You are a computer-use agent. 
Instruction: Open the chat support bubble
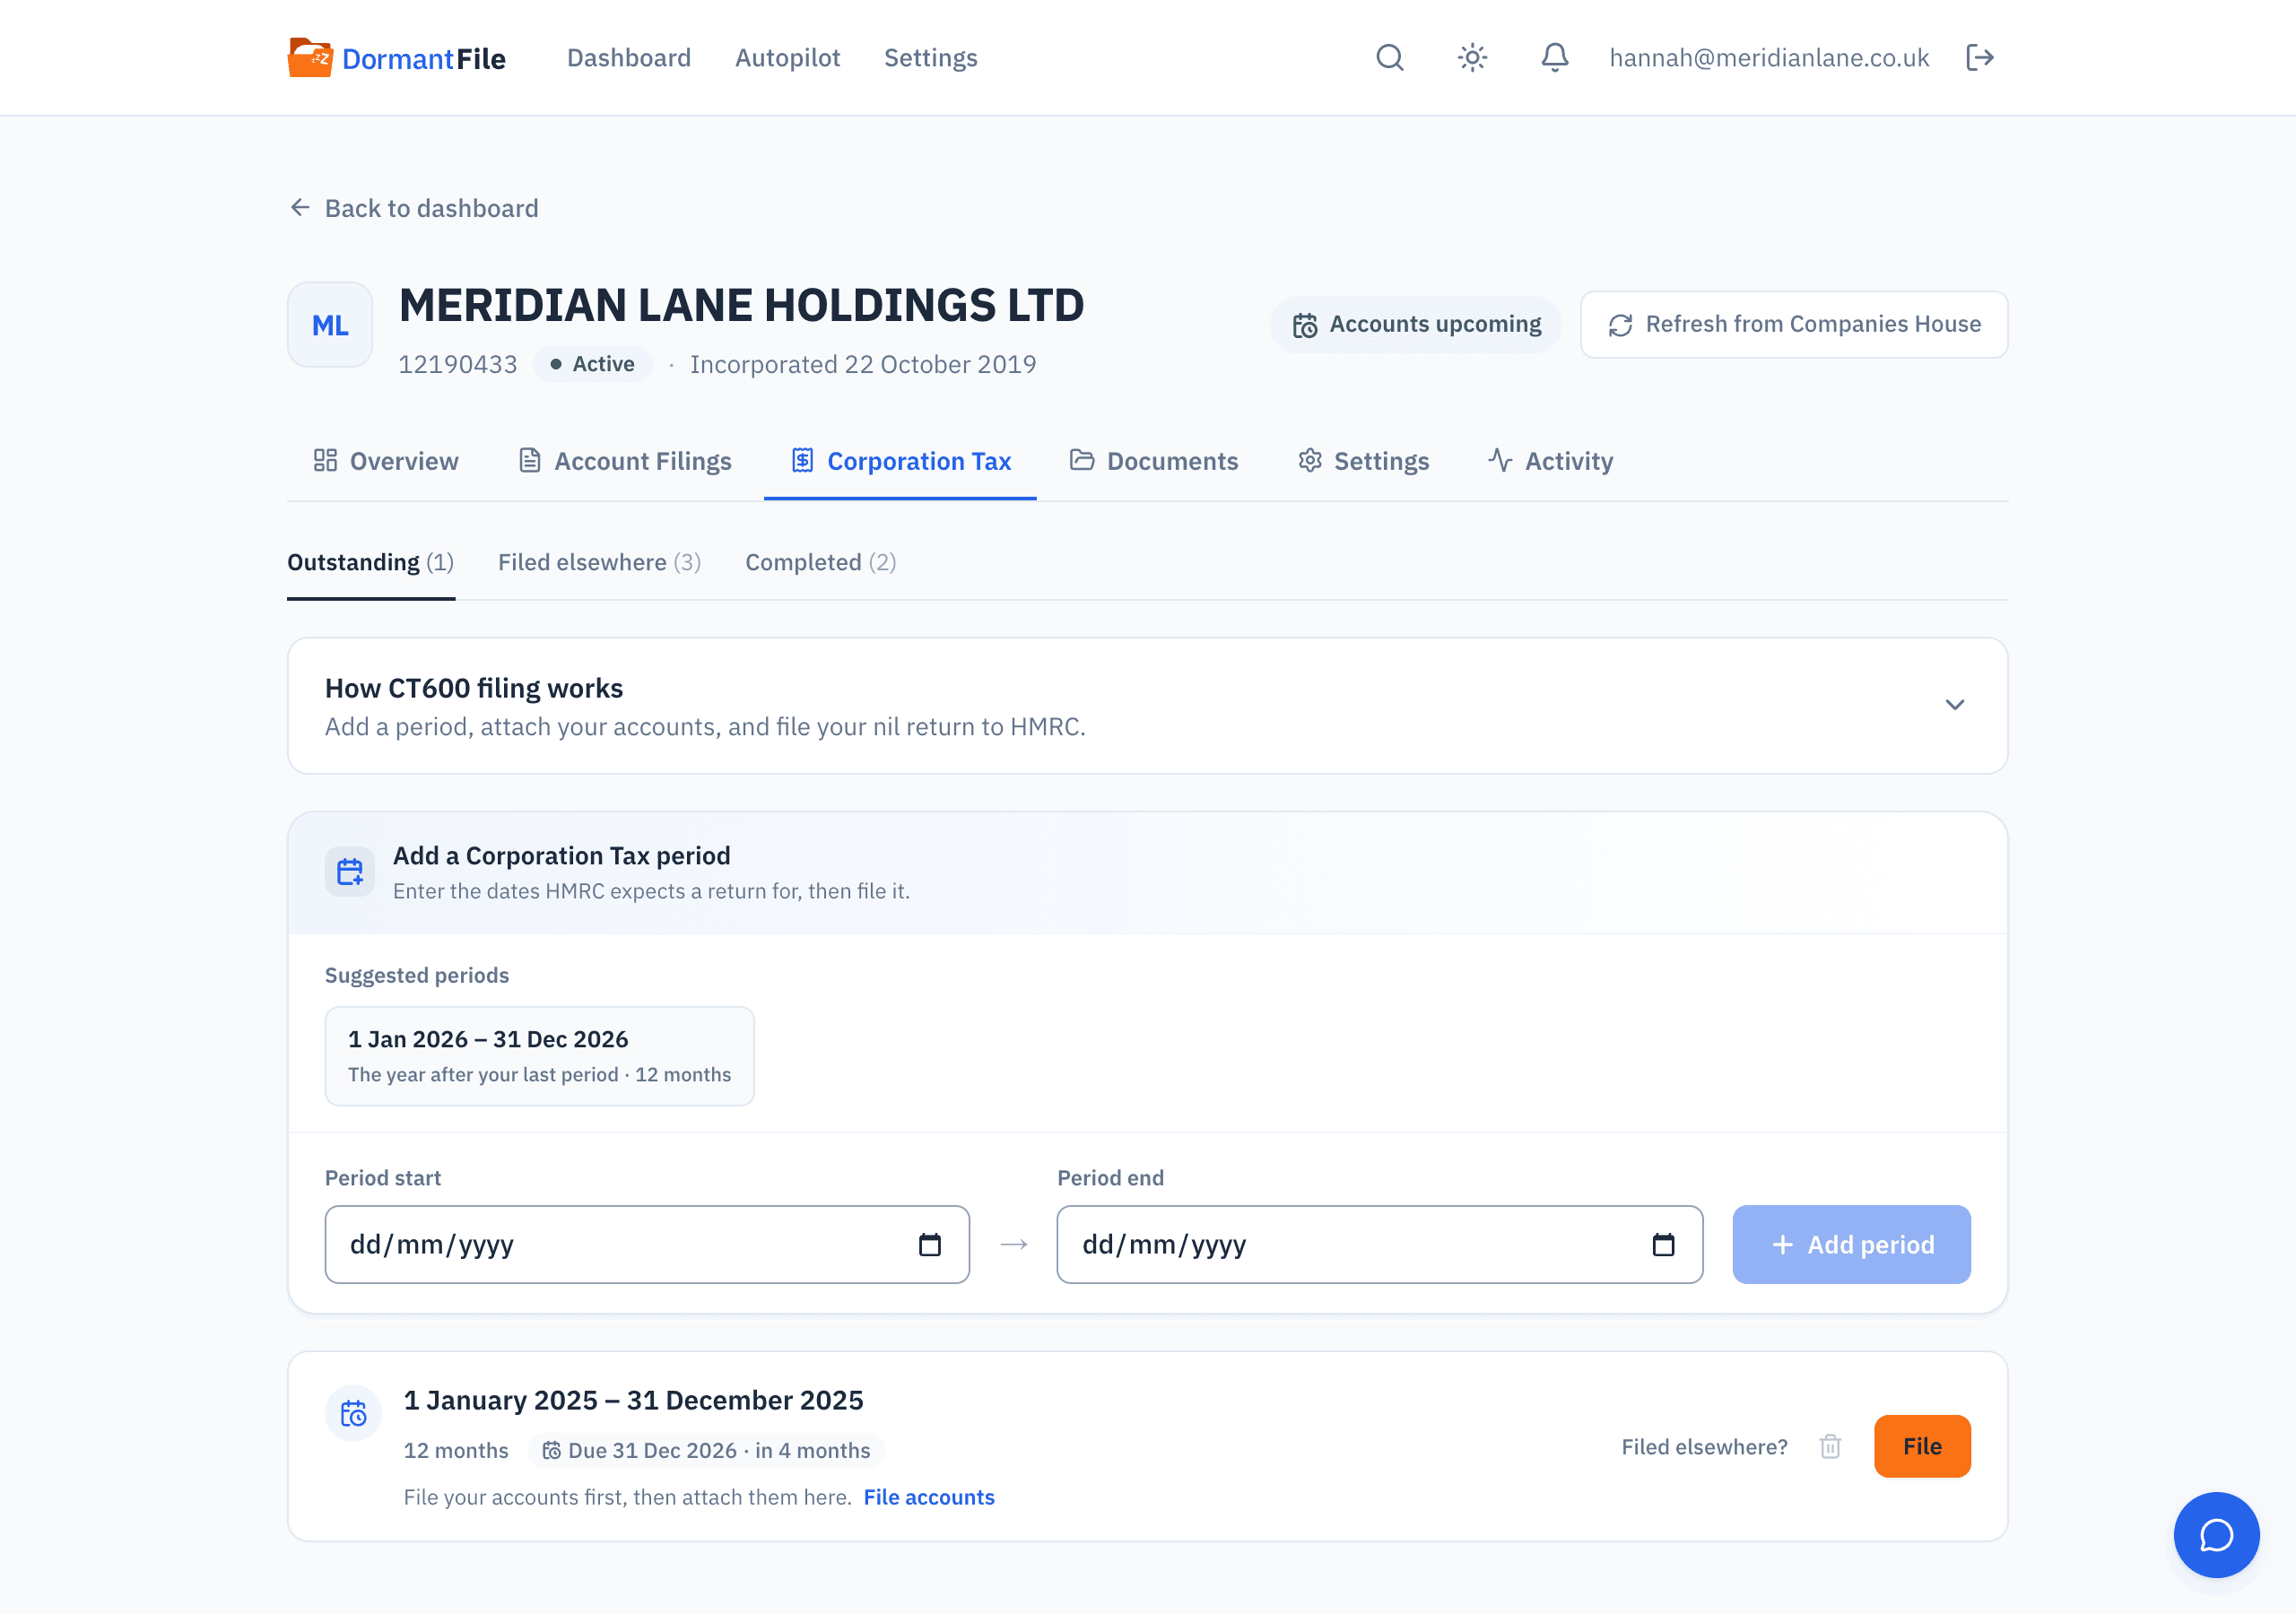click(x=2216, y=1535)
